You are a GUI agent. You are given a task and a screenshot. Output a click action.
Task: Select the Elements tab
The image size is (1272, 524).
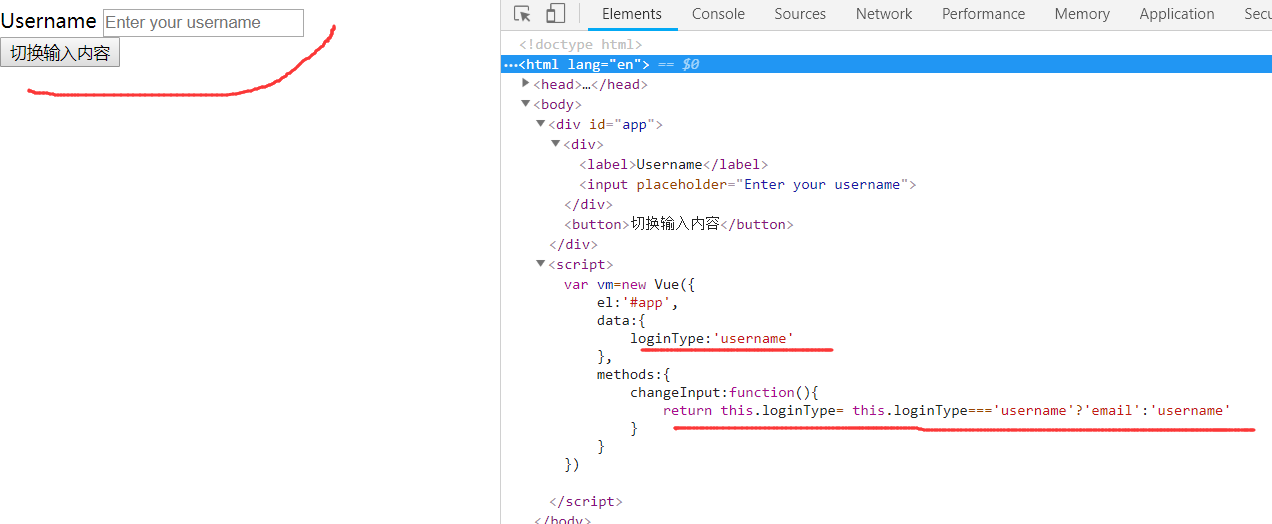(631, 14)
